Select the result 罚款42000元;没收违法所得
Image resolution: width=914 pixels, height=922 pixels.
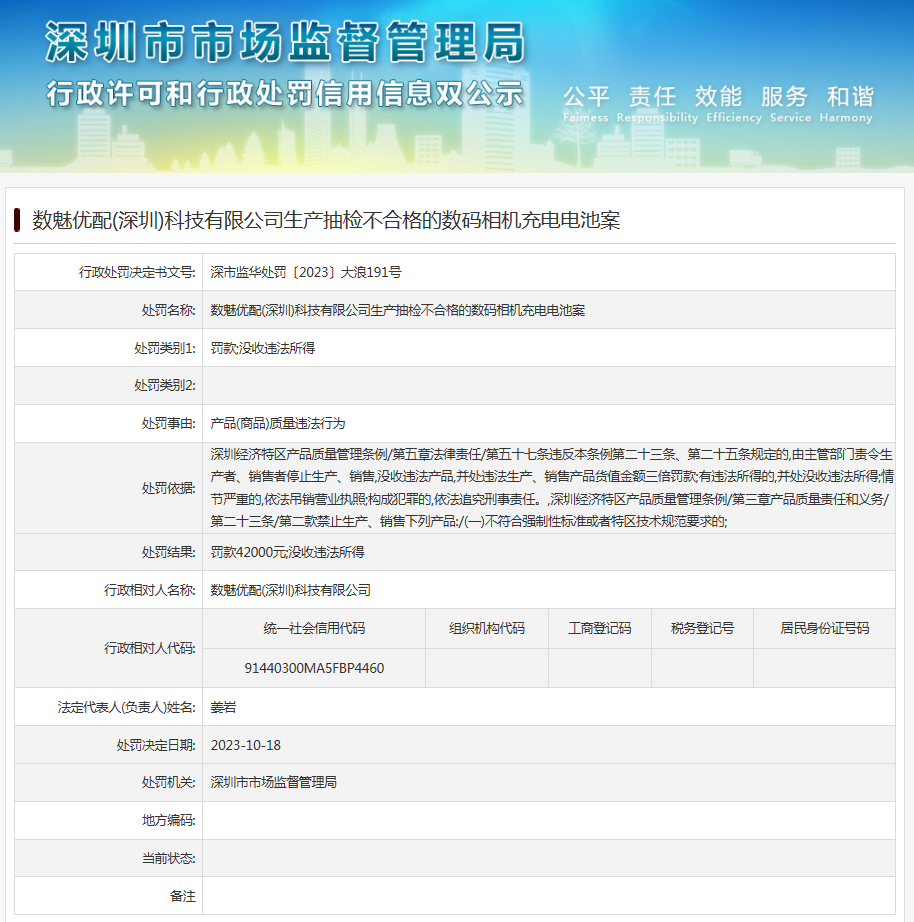pos(287,552)
